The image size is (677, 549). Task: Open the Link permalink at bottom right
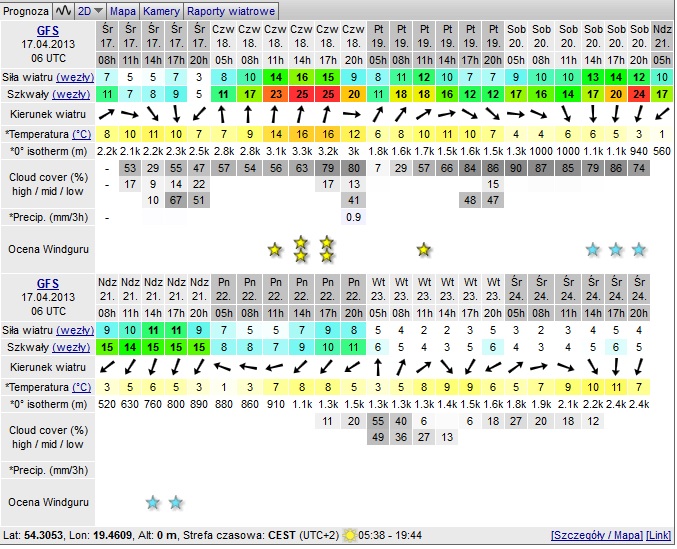coord(658,536)
